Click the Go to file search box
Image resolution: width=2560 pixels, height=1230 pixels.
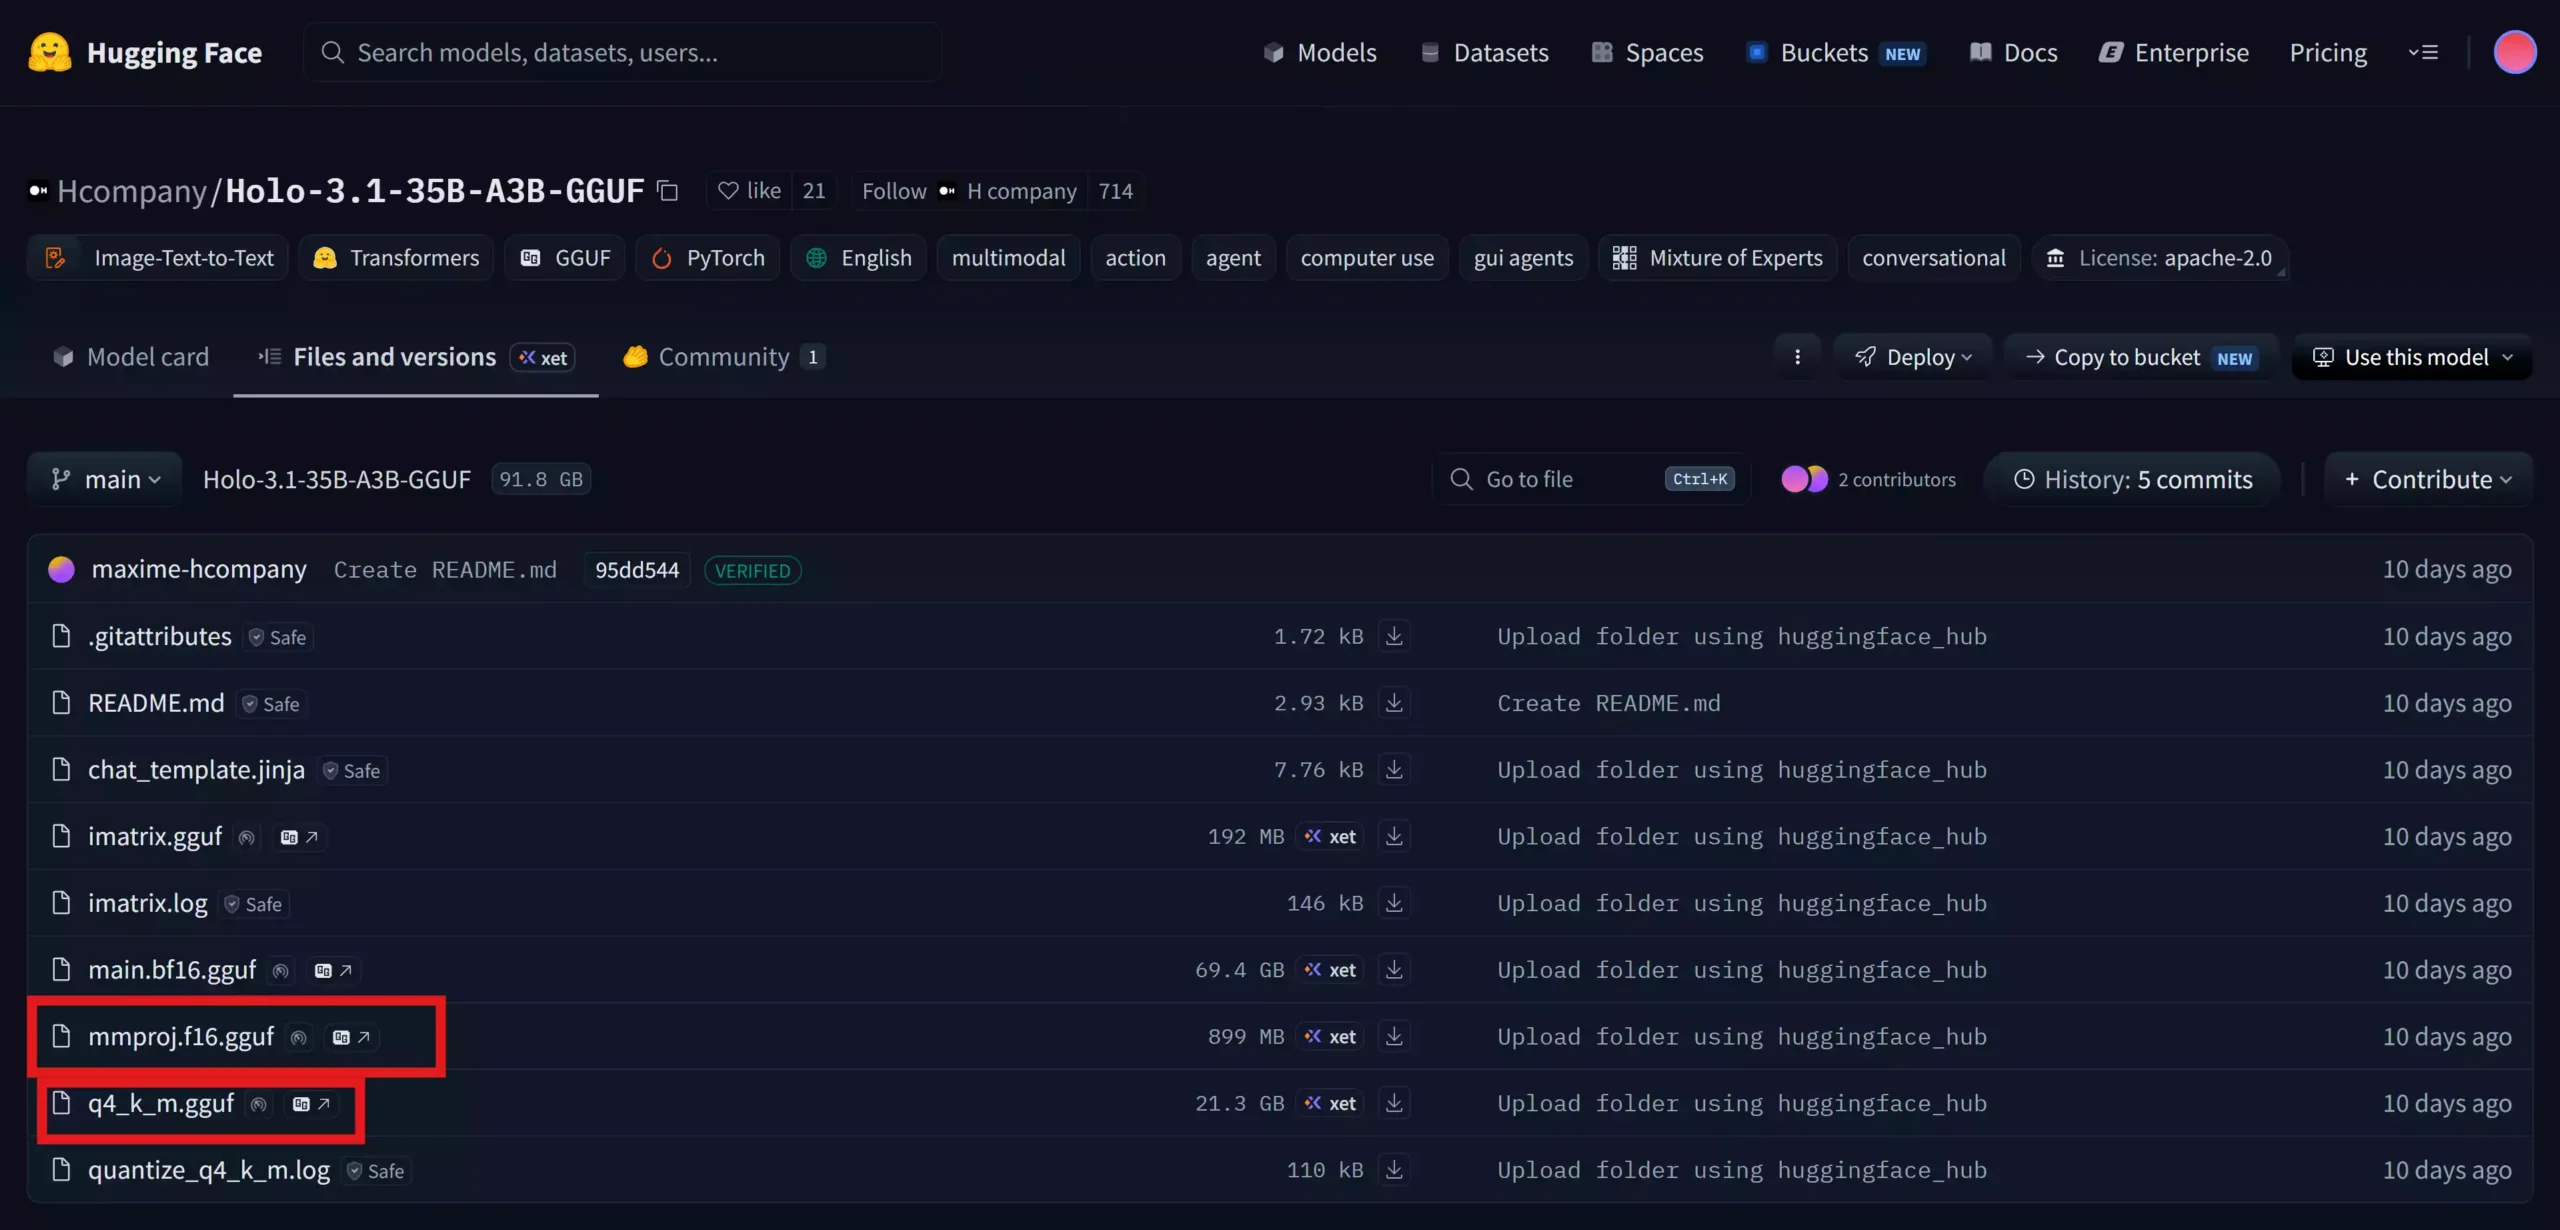click(x=1592, y=479)
